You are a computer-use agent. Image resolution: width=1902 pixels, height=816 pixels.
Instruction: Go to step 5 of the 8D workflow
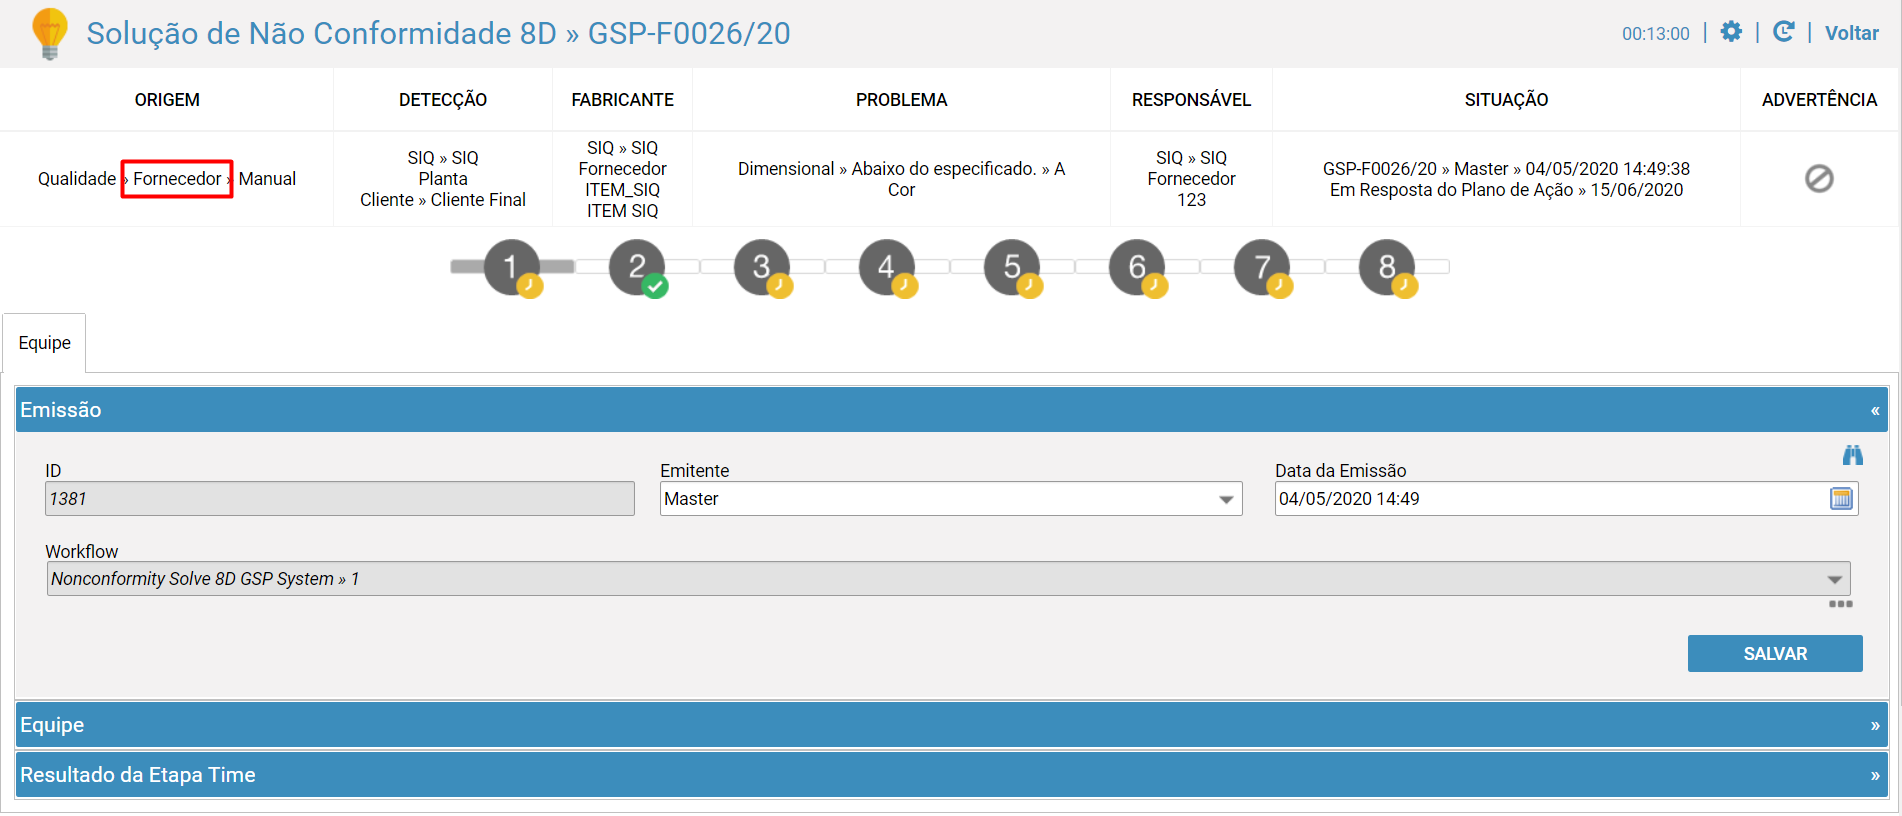1012,267
